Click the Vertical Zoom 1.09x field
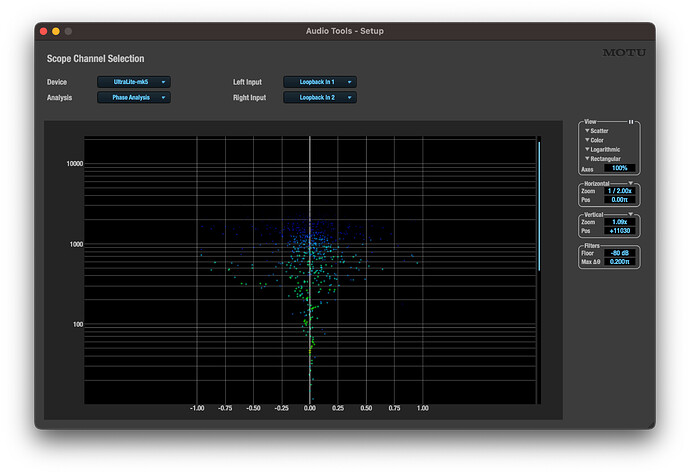 (x=619, y=221)
